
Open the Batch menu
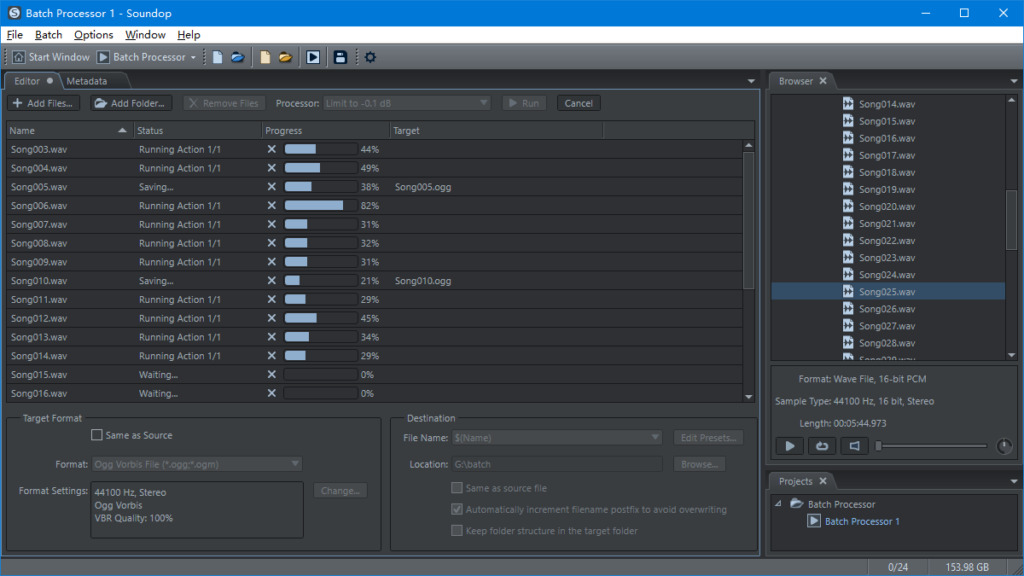tap(48, 34)
